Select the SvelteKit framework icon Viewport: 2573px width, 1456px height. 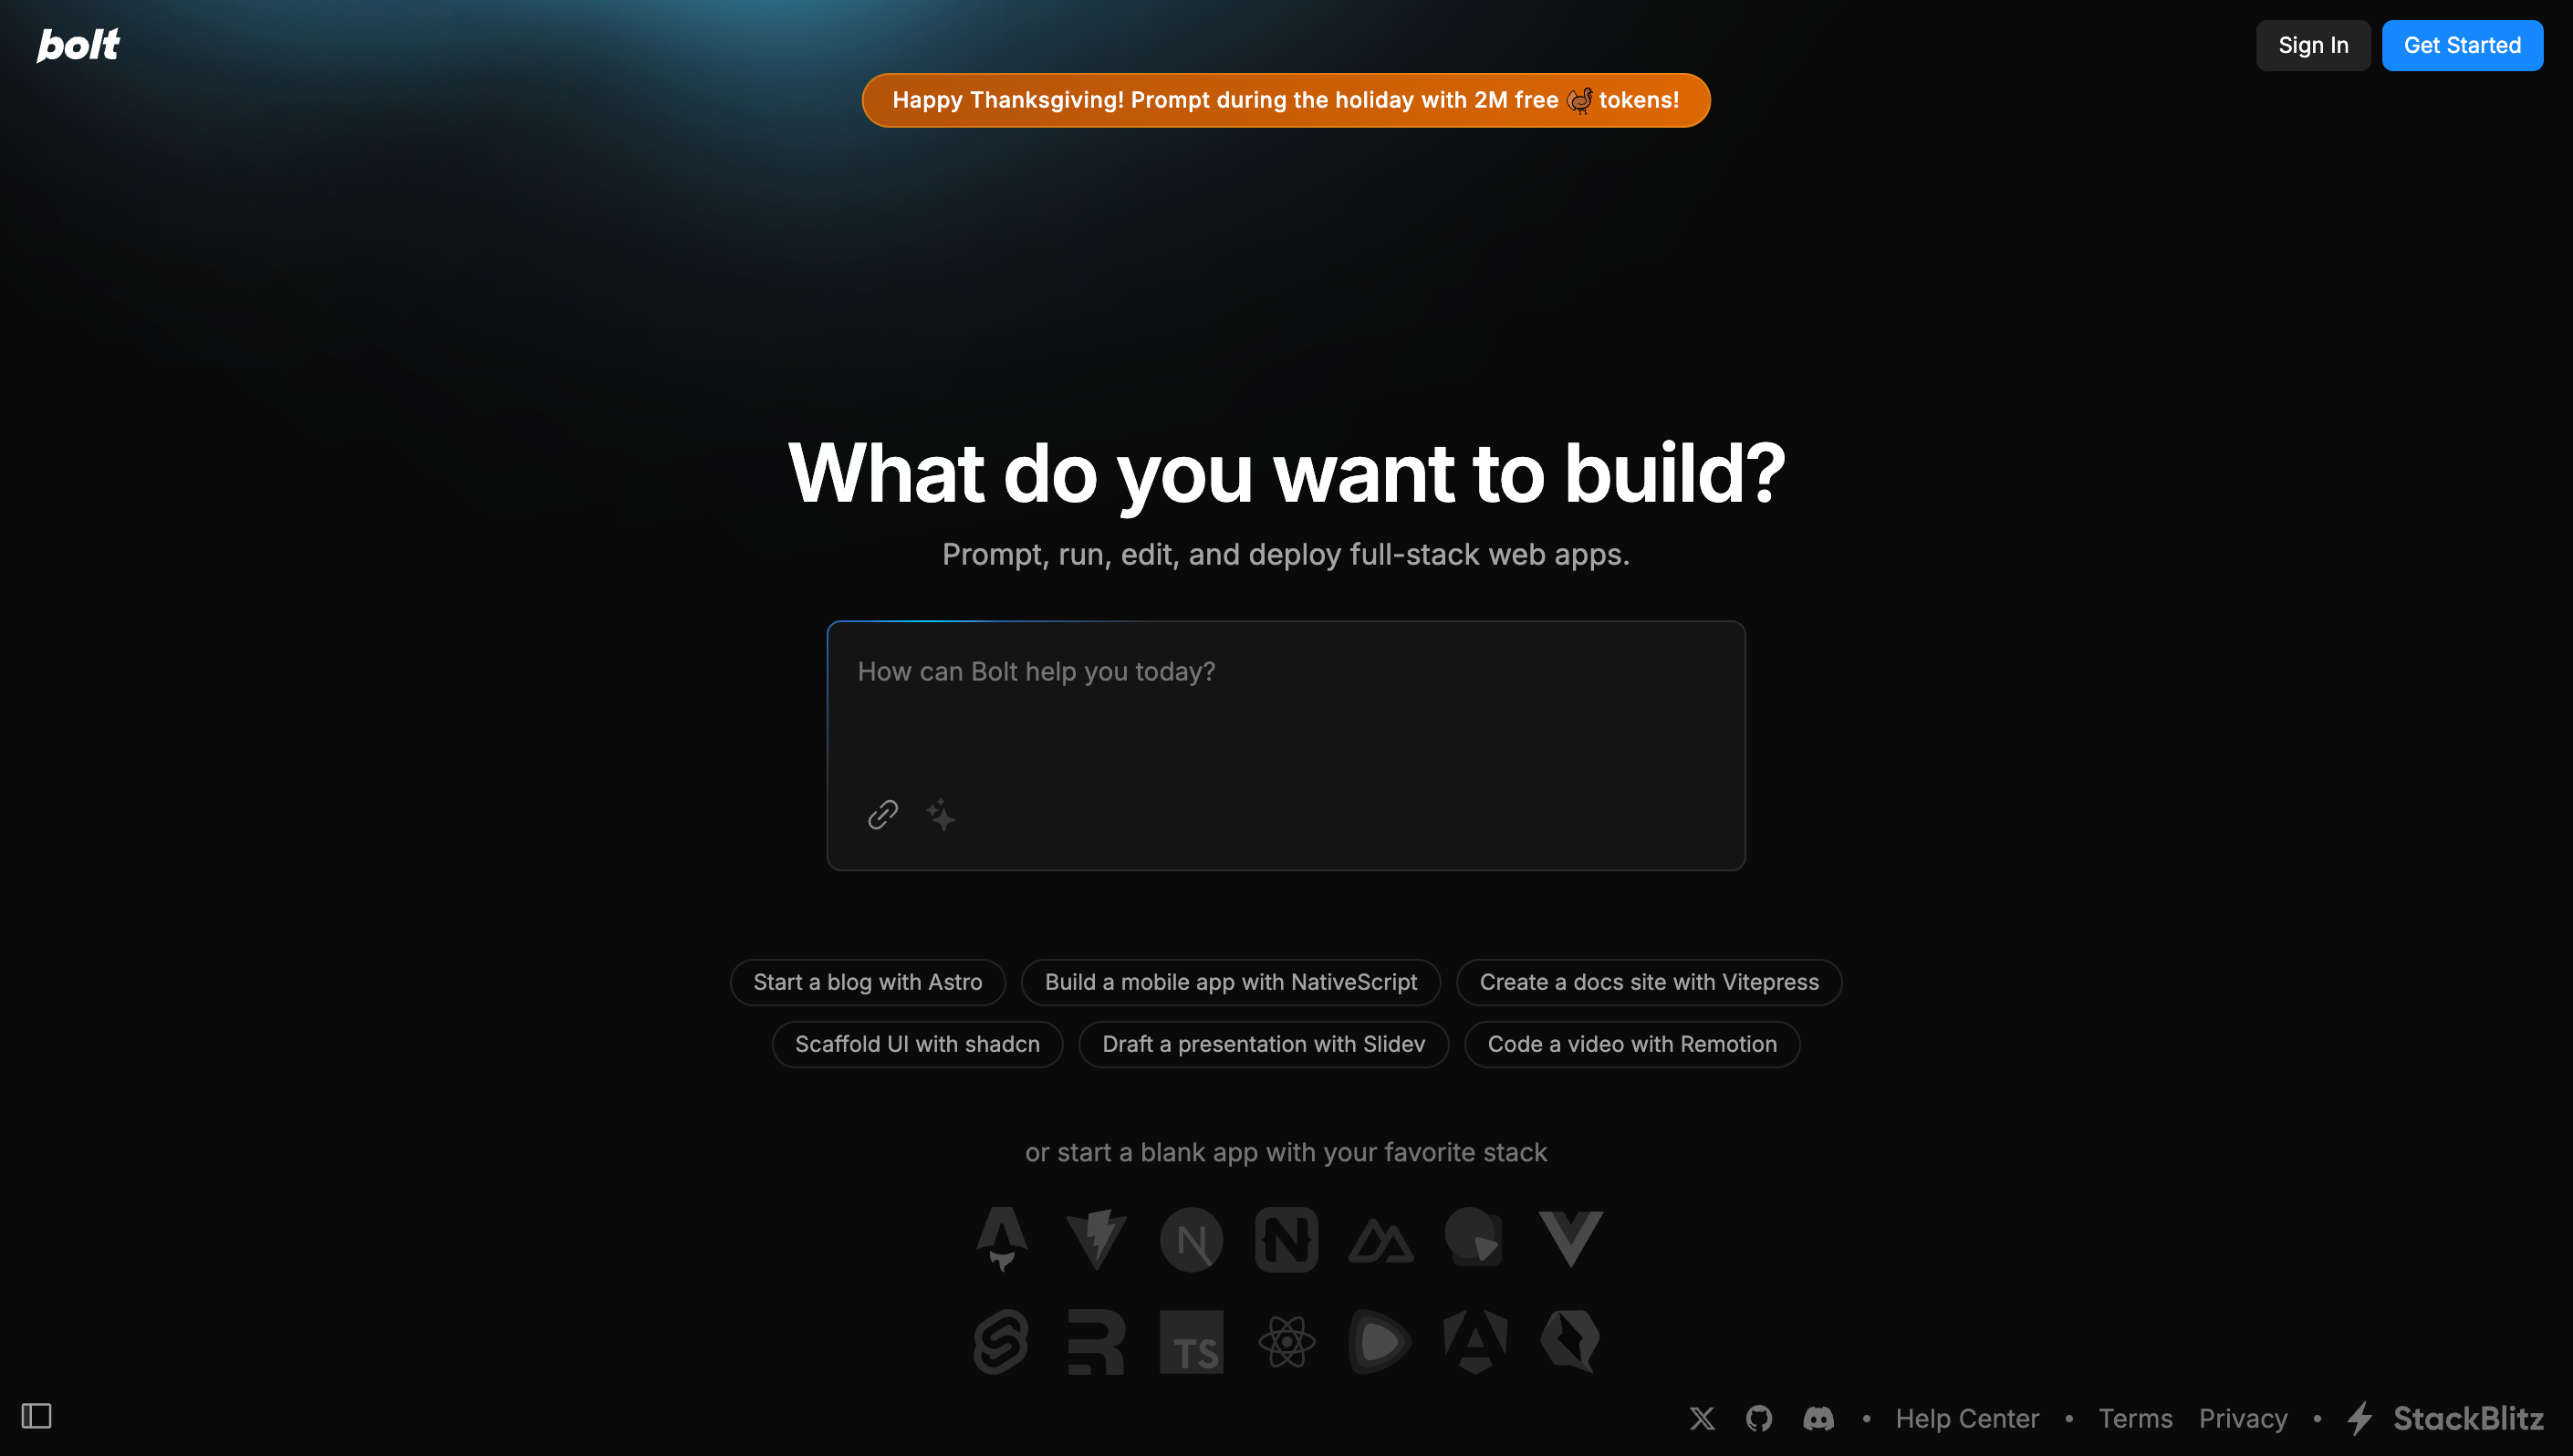[1002, 1339]
